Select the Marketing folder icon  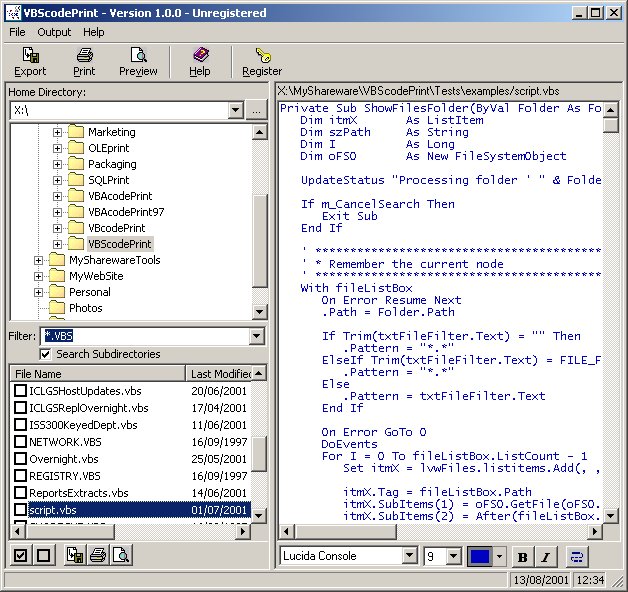click(76, 132)
